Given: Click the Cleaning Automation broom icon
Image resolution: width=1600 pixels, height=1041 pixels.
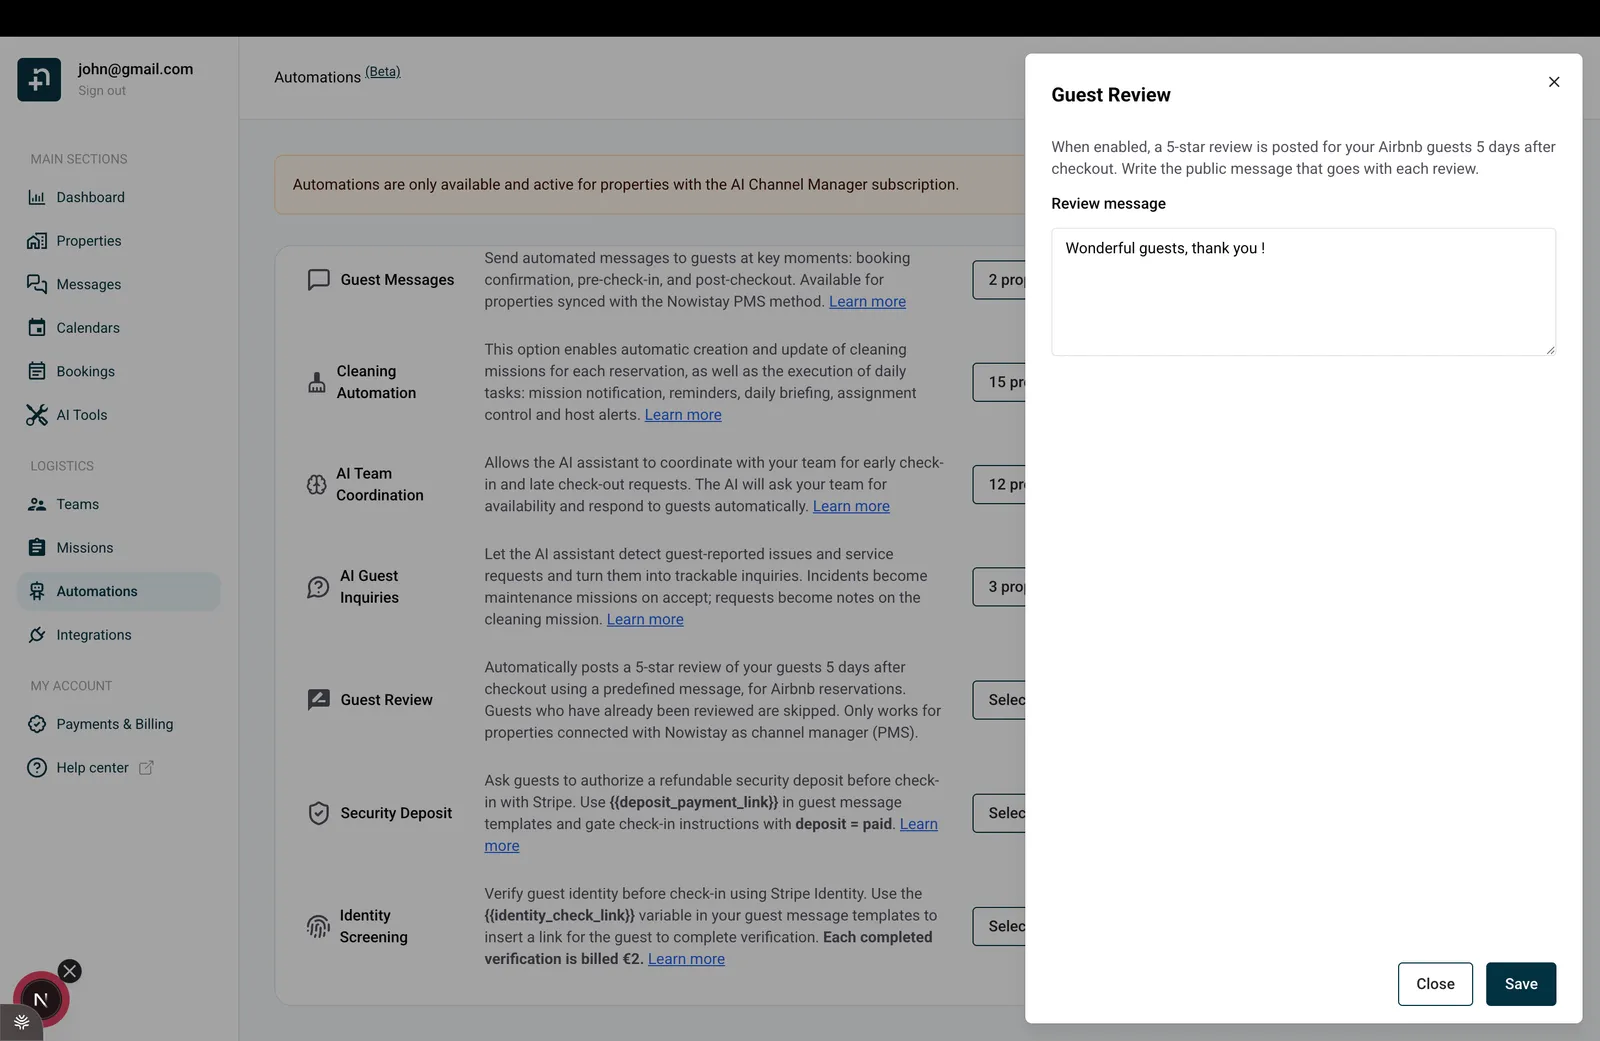Looking at the screenshot, I should pos(316,382).
